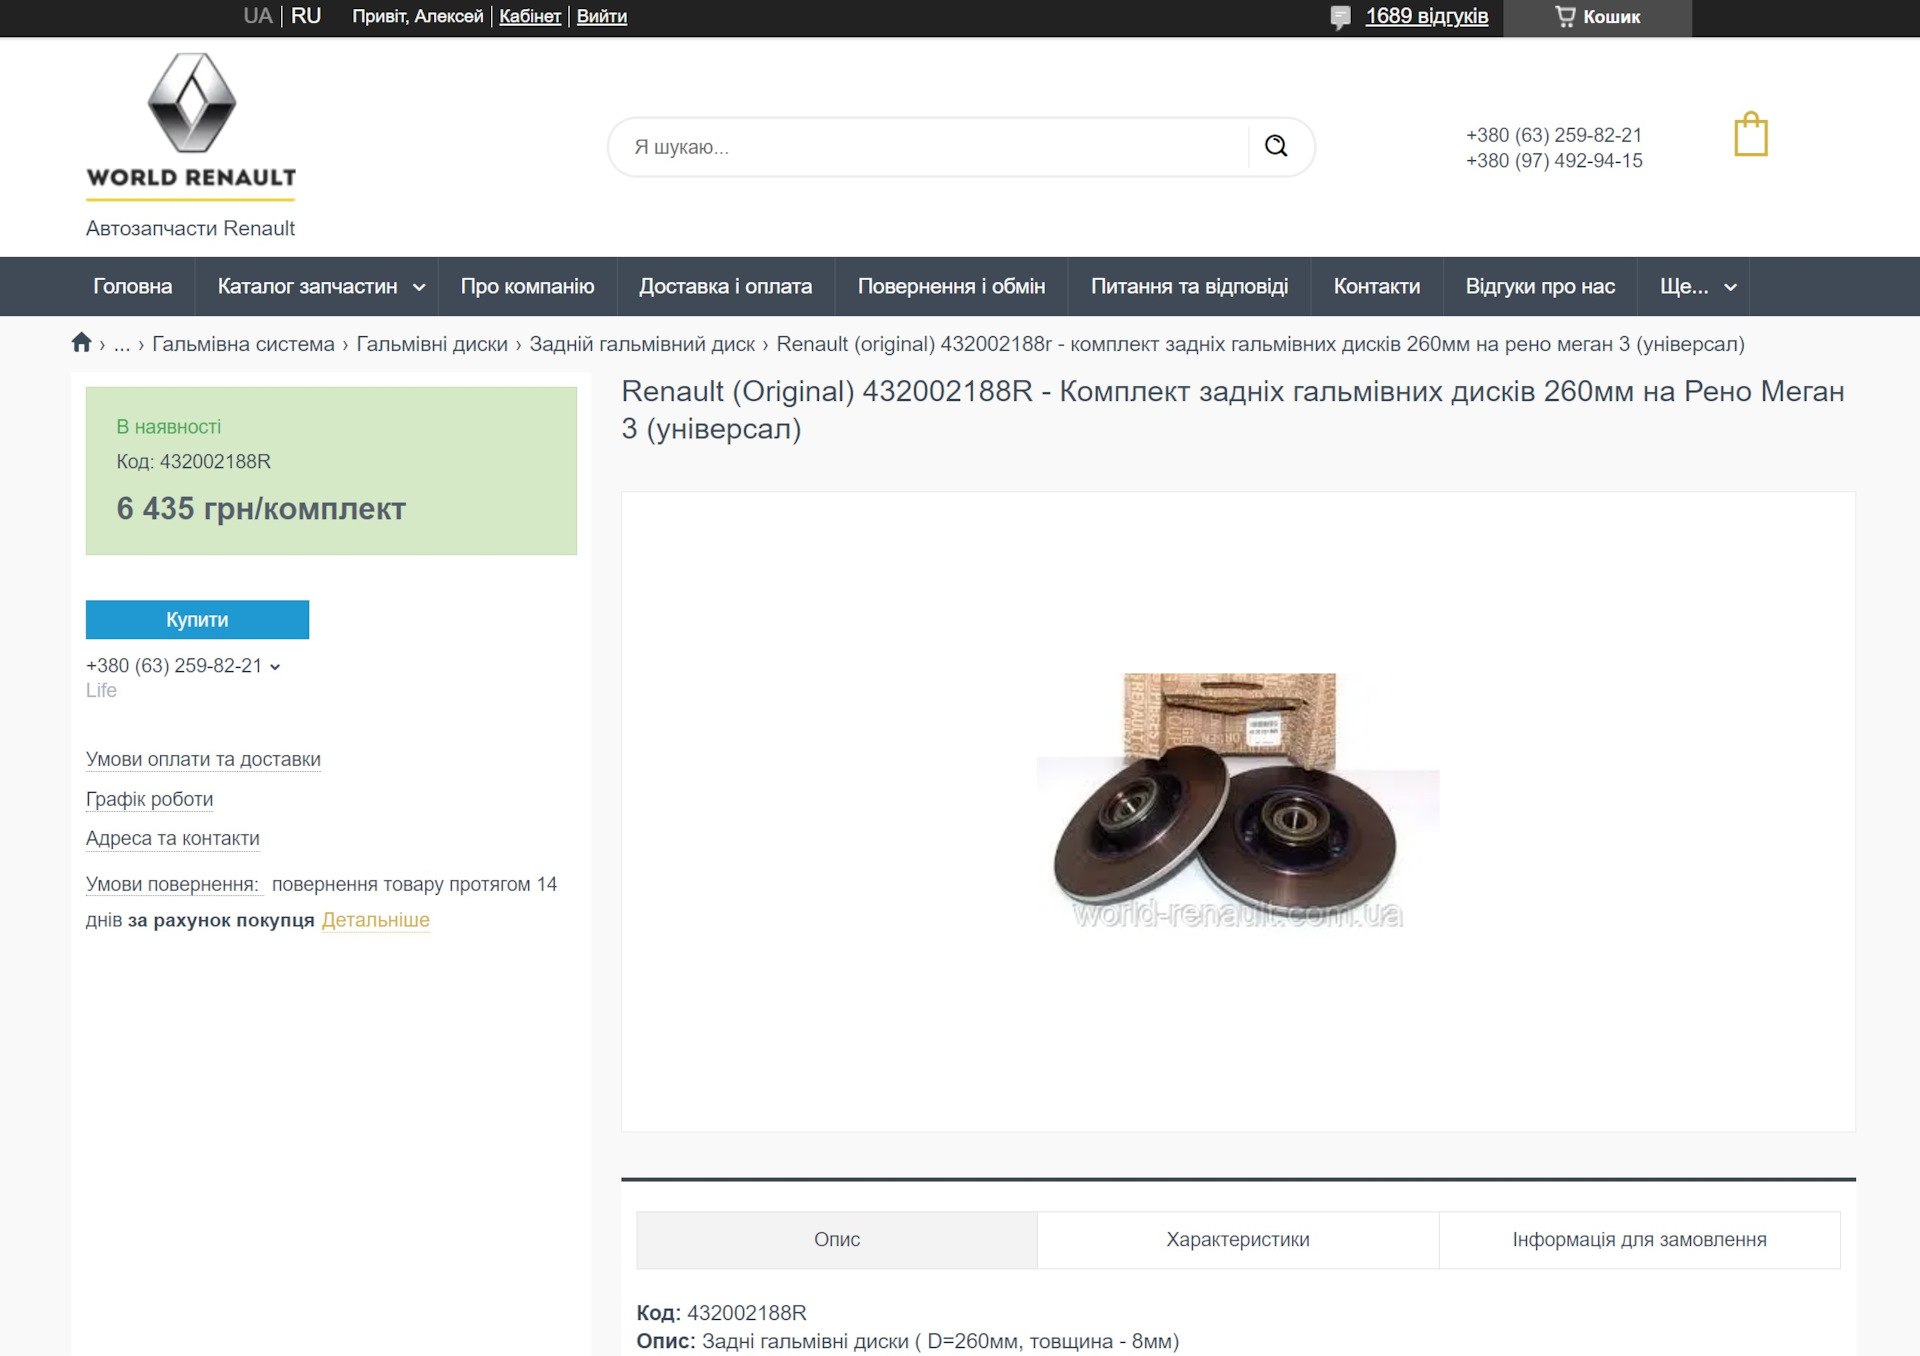The height and width of the screenshot is (1356, 1920).
Task: Switch language to UA
Action: tap(257, 16)
